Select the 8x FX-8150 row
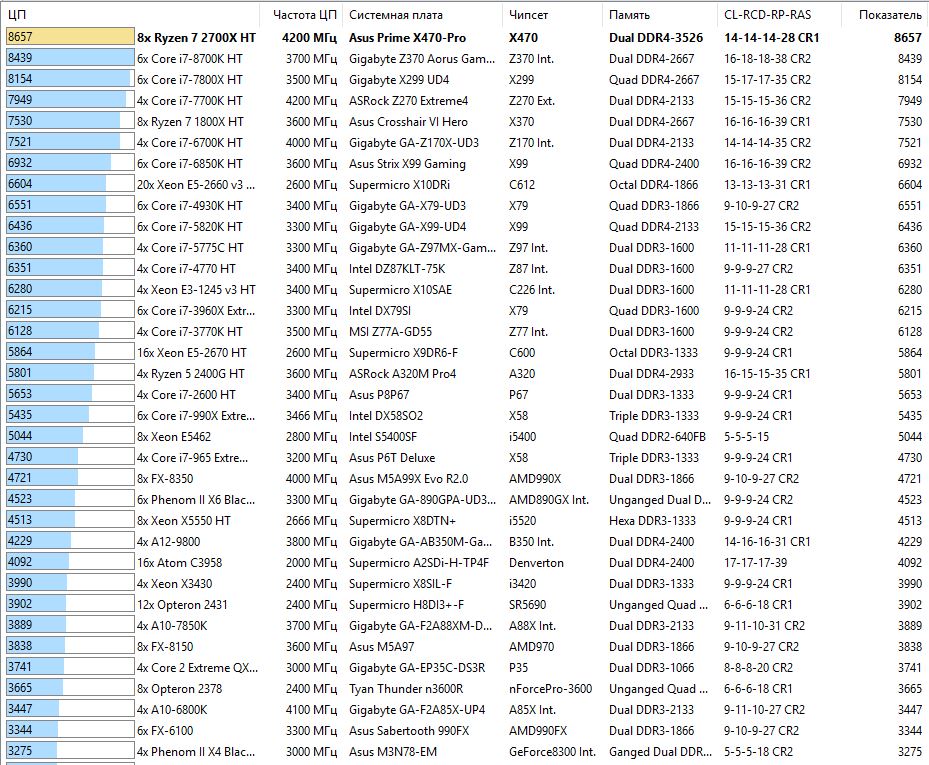This screenshot has height=765, width=929. (x=464, y=647)
